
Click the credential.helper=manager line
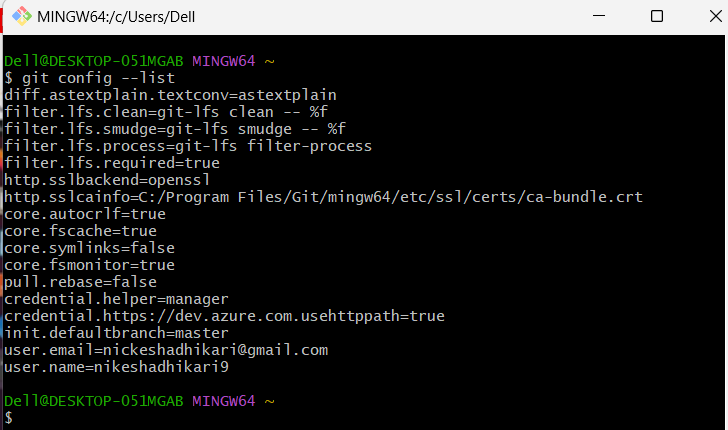click(x=116, y=299)
